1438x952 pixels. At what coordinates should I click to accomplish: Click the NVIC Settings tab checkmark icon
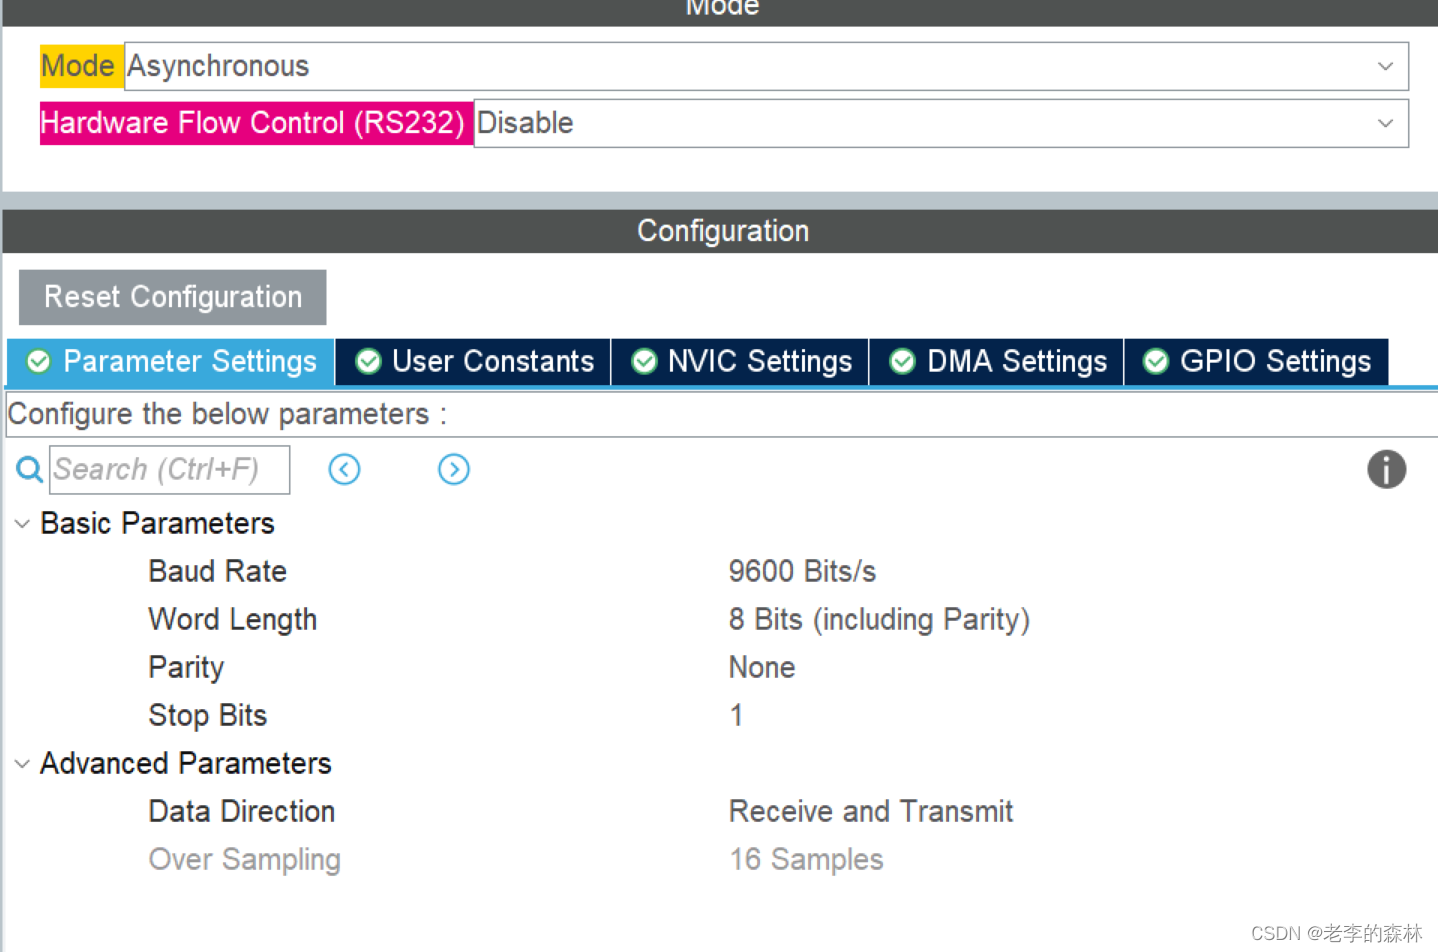(x=644, y=361)
